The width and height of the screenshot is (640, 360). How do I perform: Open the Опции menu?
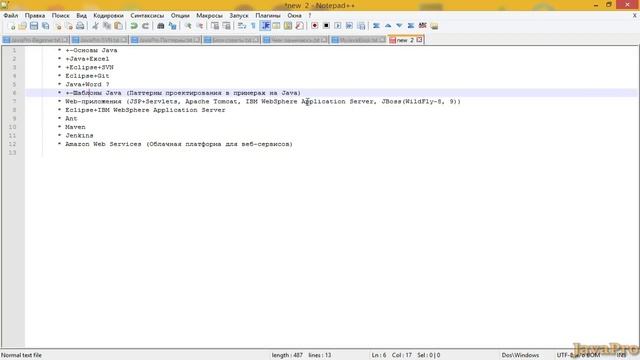(x=180, y=16)
